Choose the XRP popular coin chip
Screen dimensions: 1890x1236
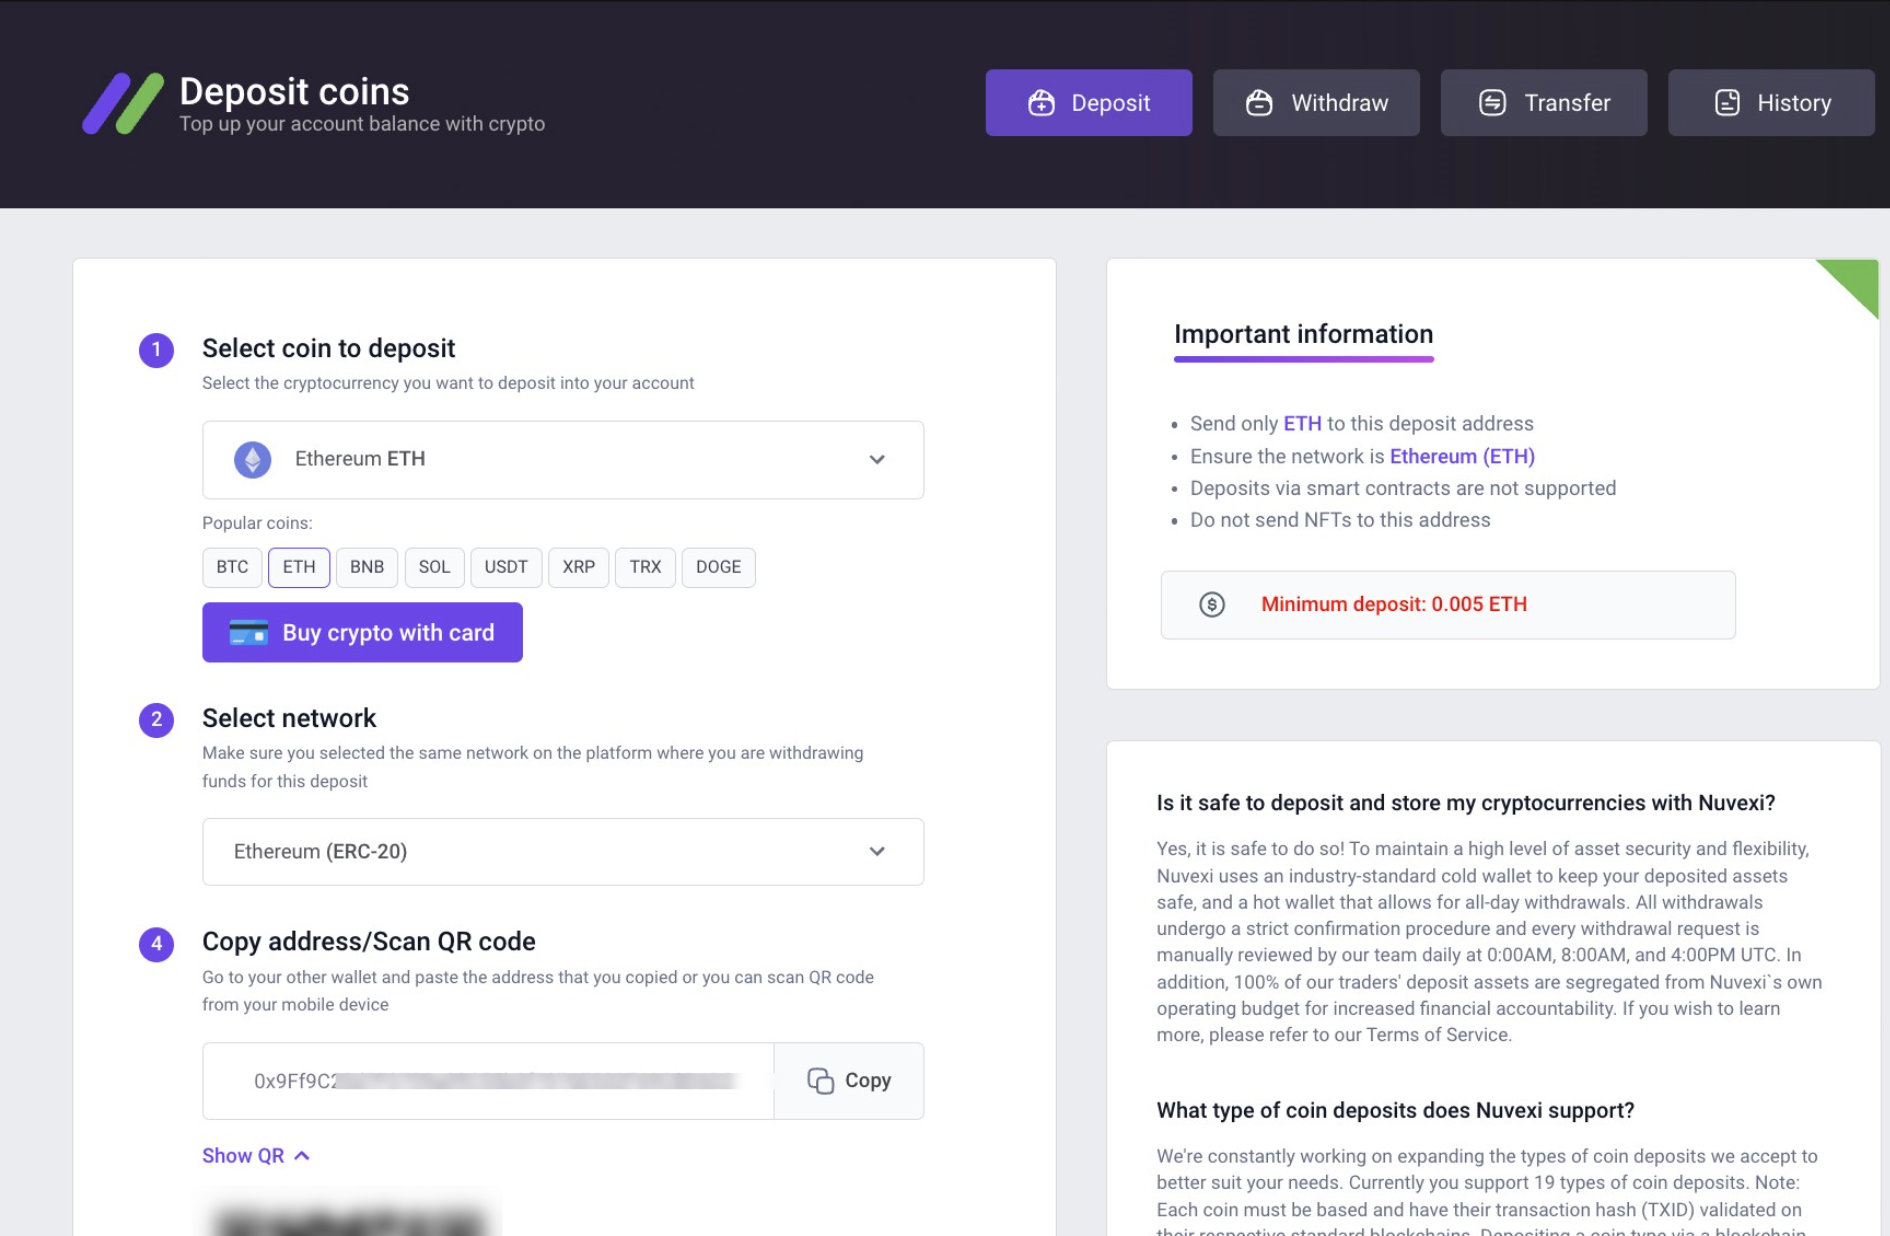[578, 567]
